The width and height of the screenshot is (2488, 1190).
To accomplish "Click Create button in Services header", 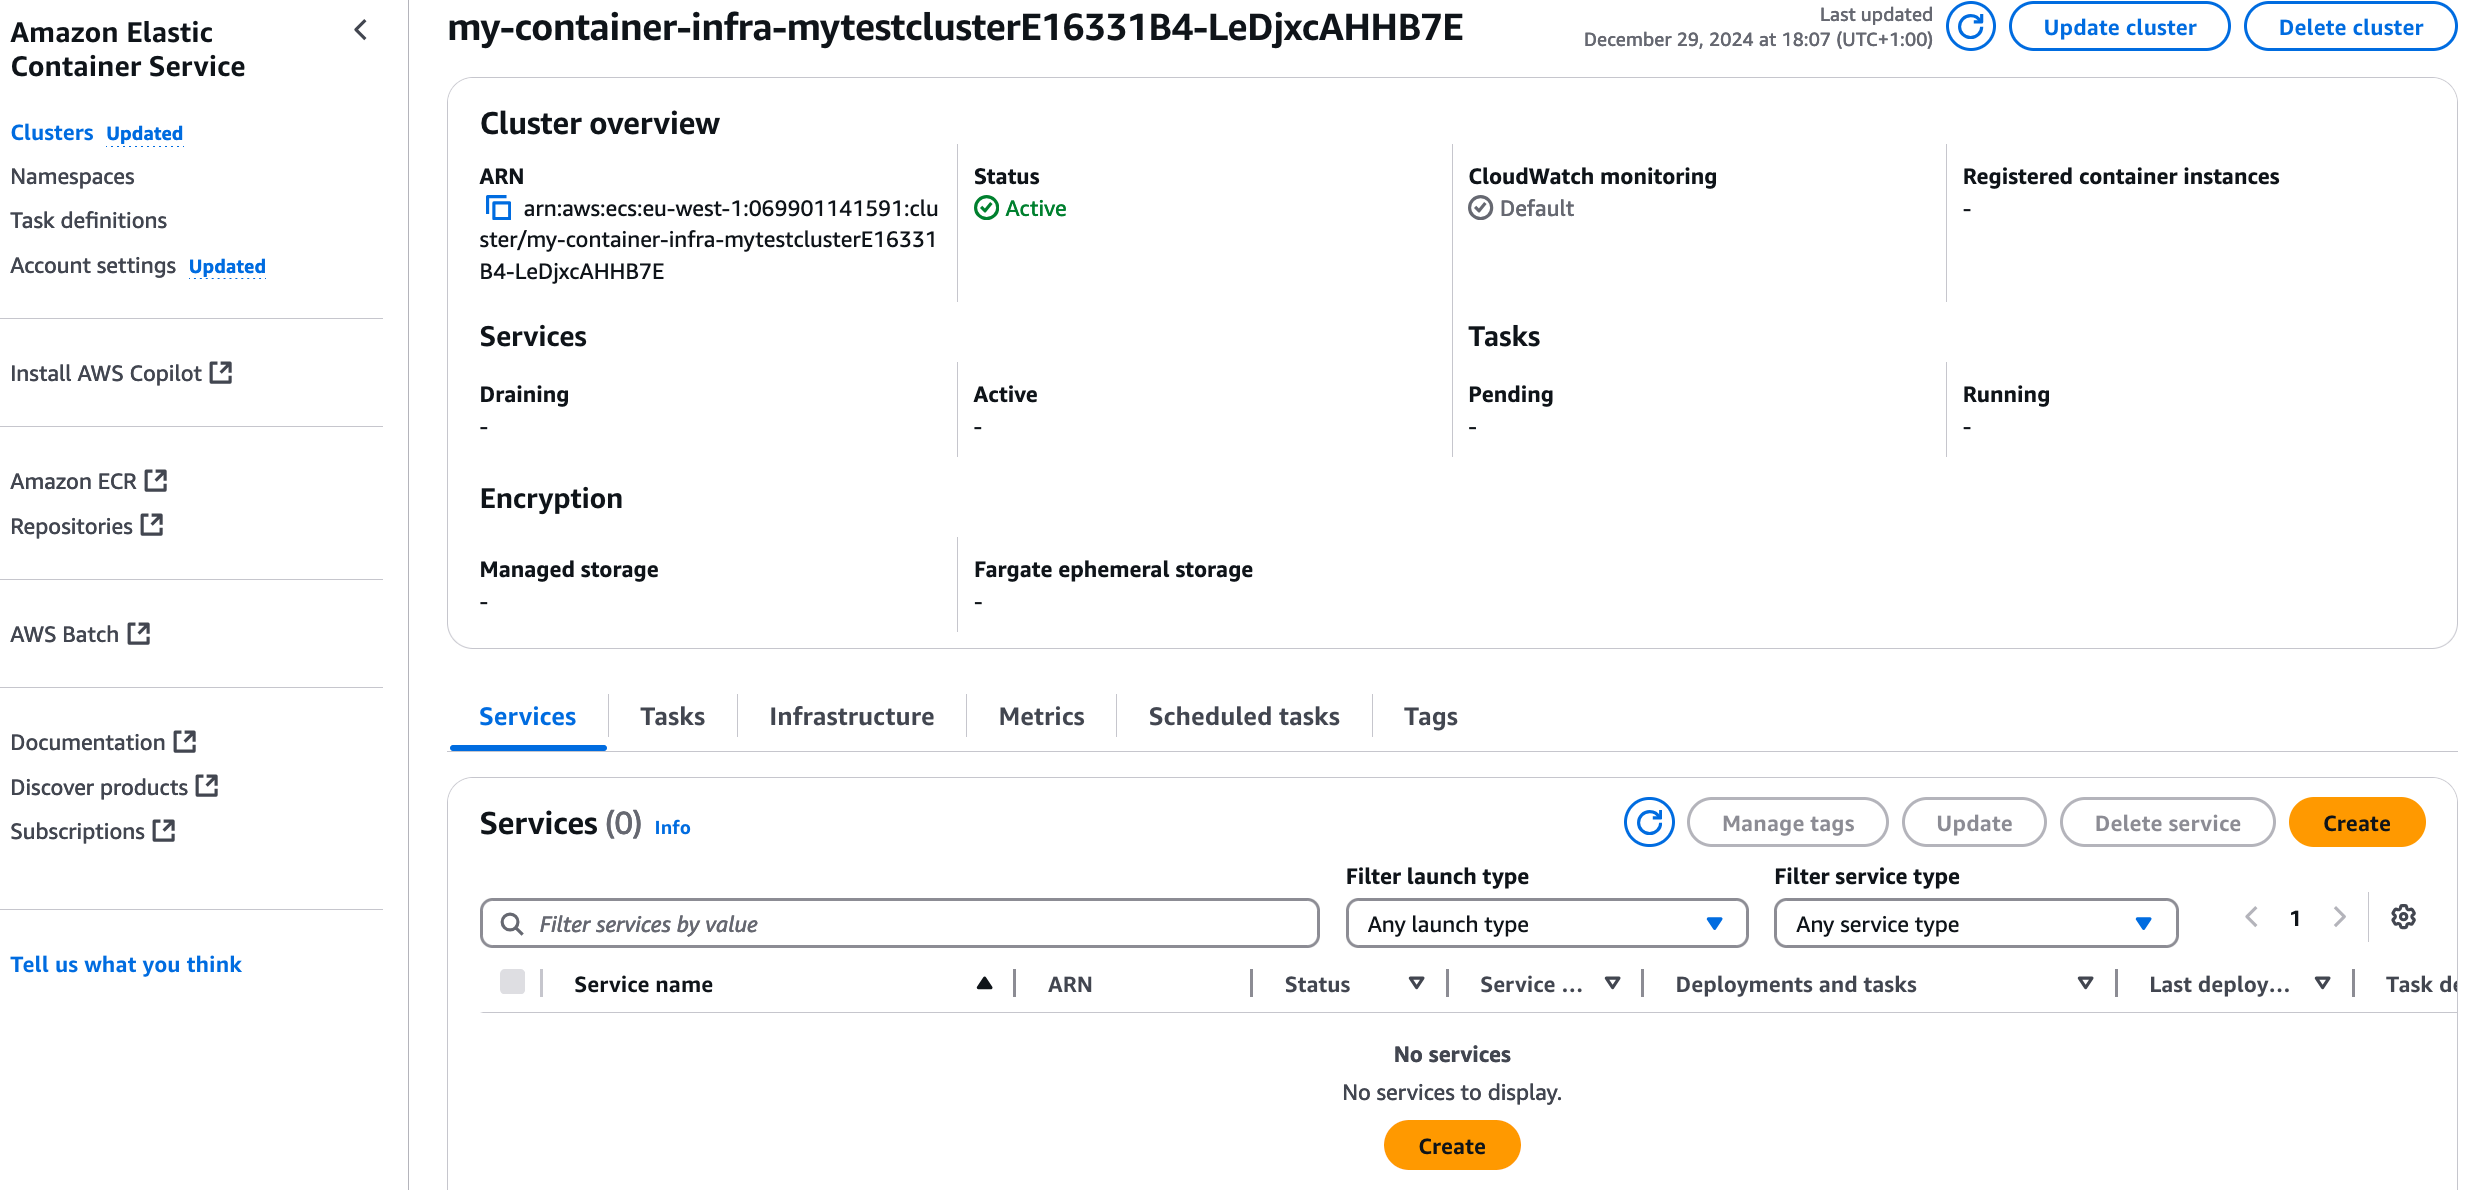I will click(x=2356, y=822).
